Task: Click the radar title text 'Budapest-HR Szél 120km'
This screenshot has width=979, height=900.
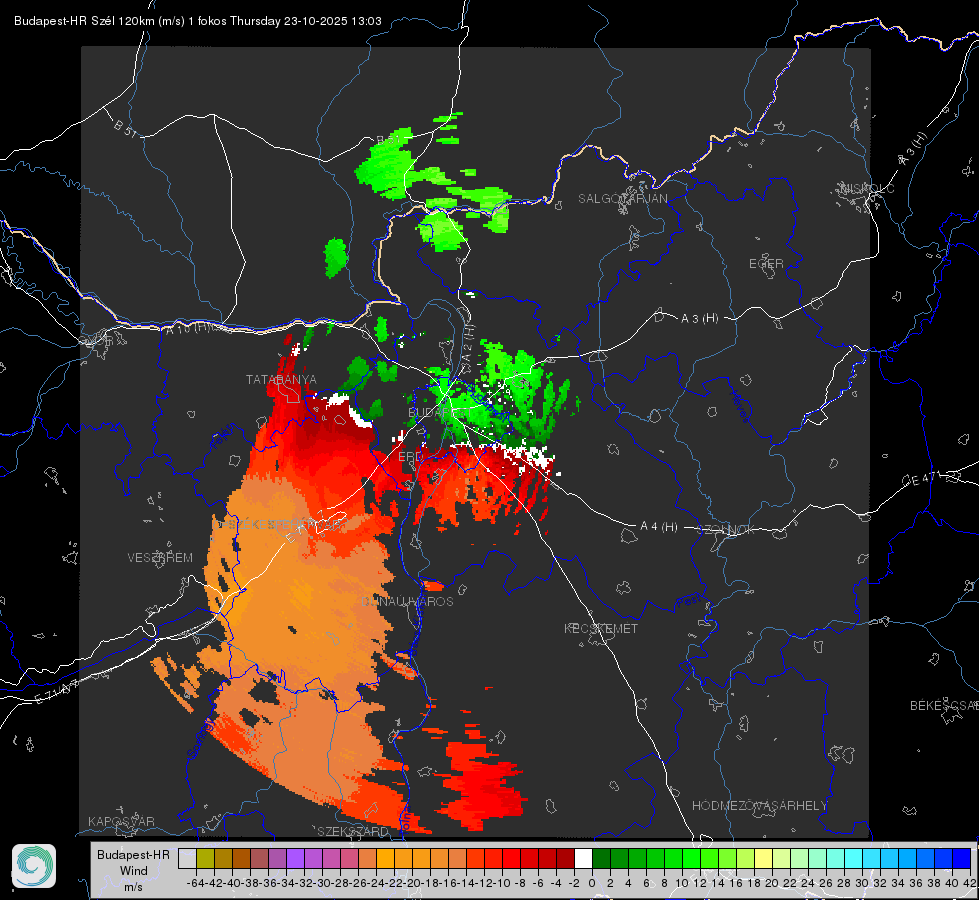Action: (x=84, y=21)
